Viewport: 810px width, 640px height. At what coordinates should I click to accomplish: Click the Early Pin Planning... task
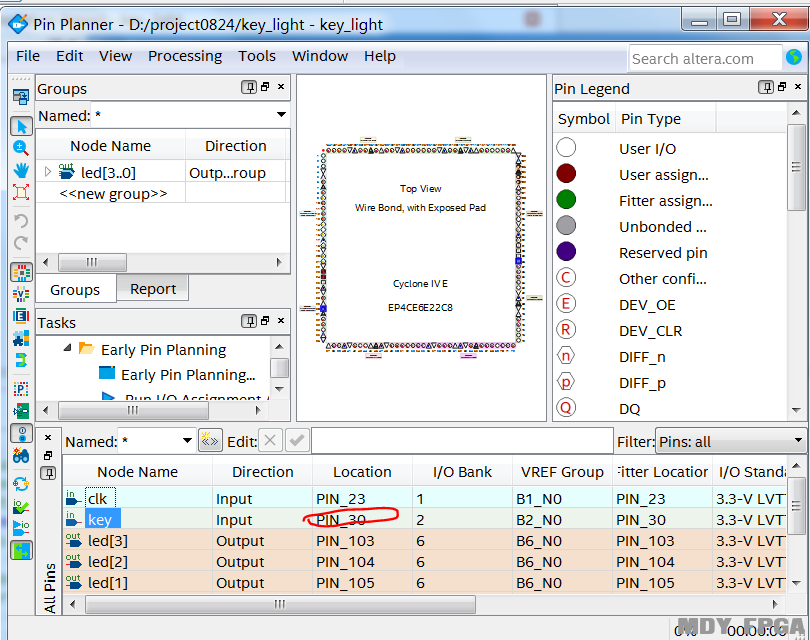pyautogui.click(x=187, y=375)
